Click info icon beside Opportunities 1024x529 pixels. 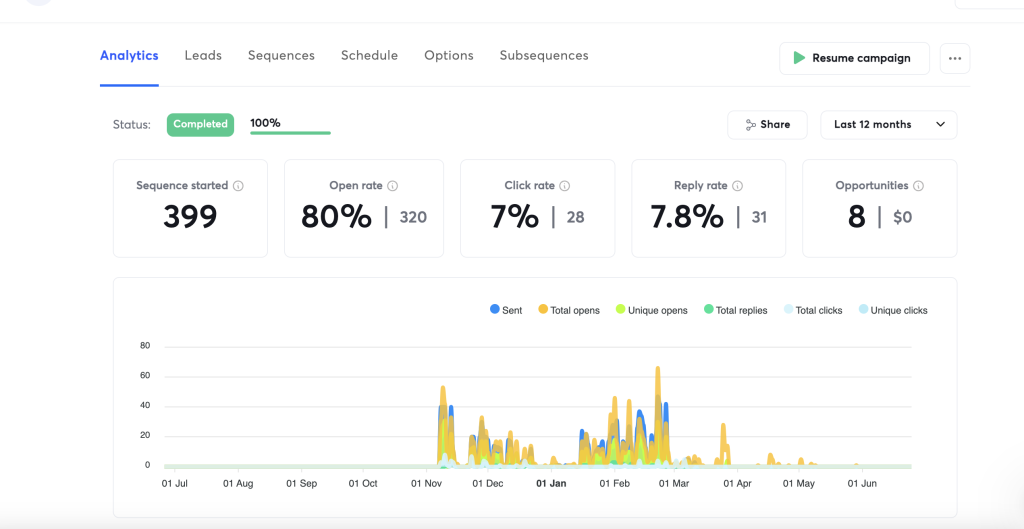[x=918, y=186]
